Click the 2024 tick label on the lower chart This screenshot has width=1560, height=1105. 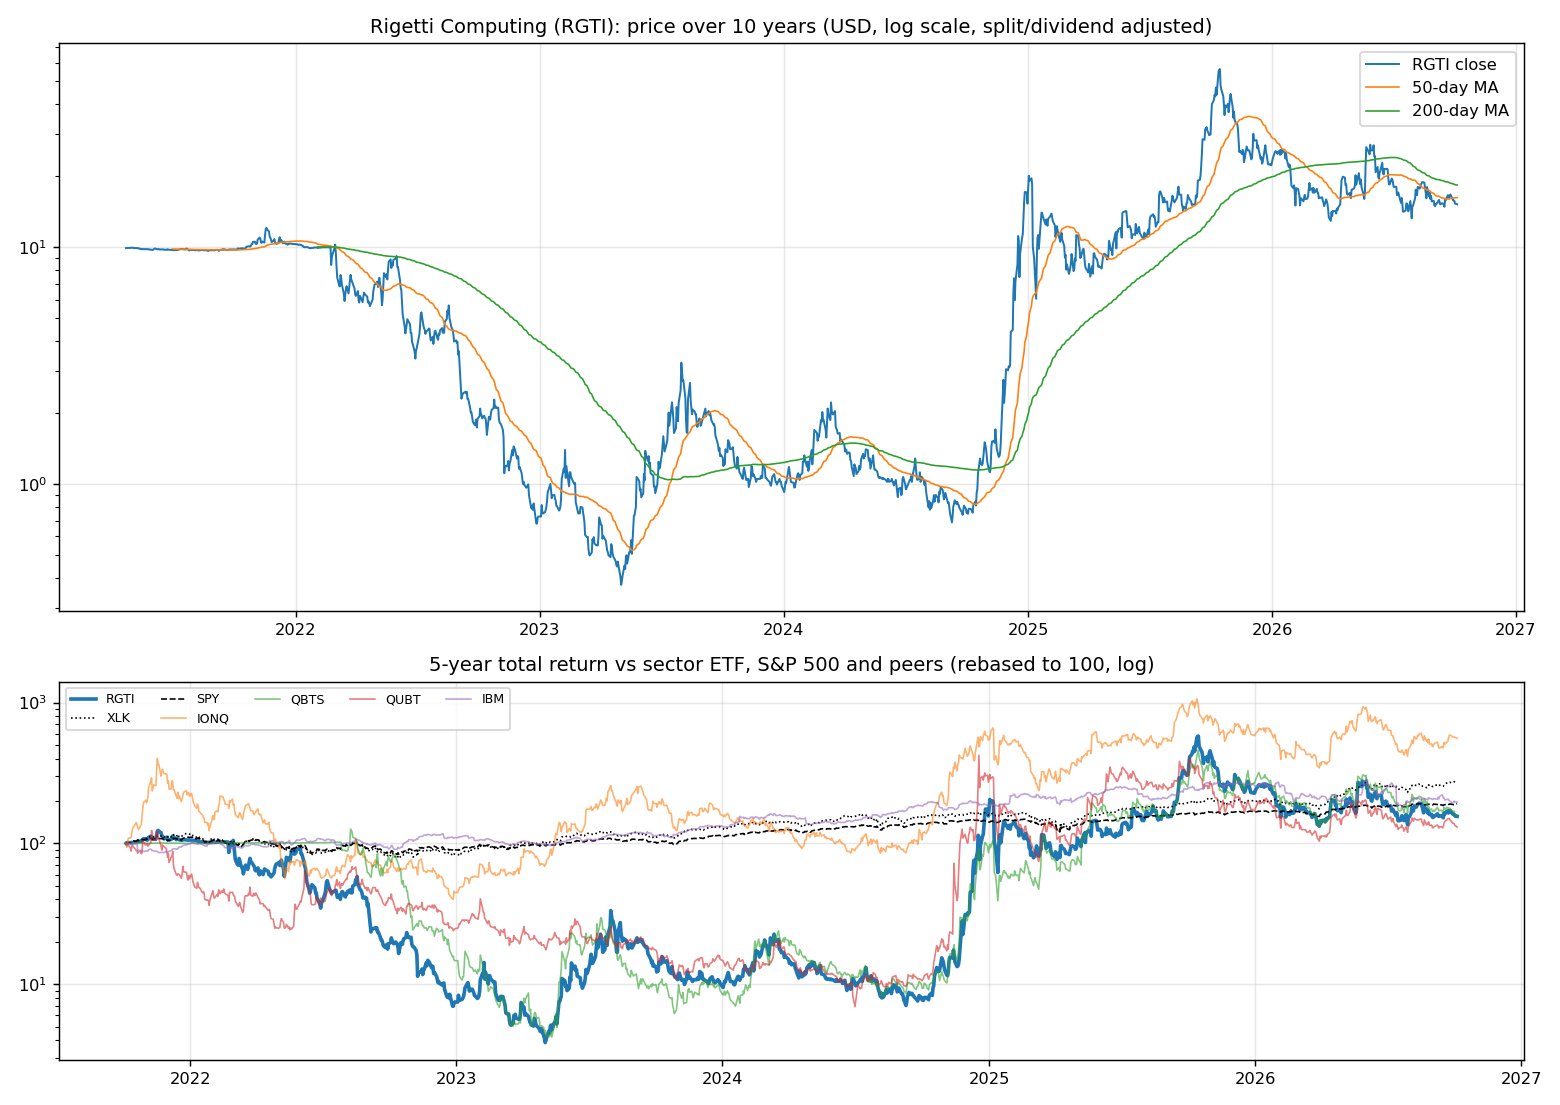tap(722, 1078)
